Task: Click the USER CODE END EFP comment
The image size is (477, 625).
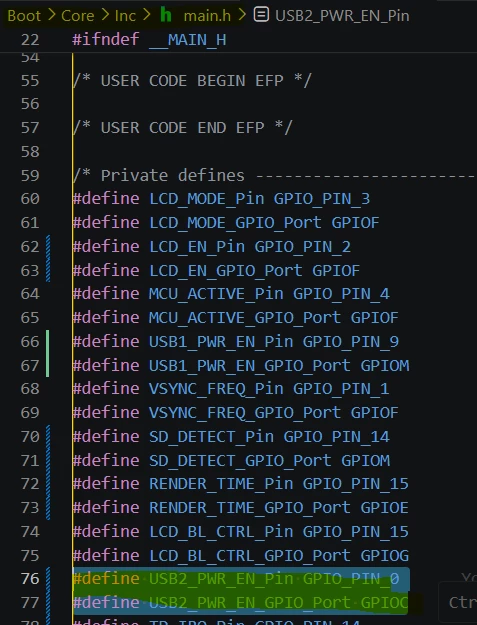Action: click(183, 128)
